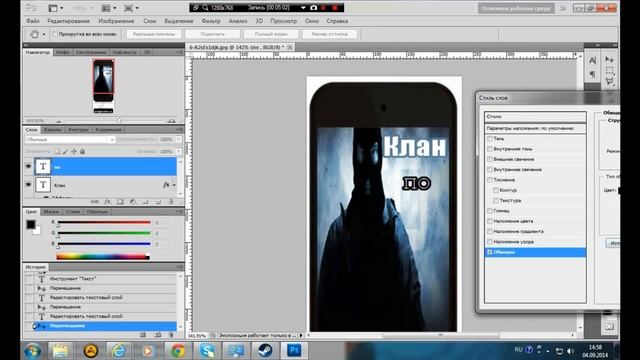The image size is (640, 360).
Task: Click the lock all padlock icon
Action: 82,151
